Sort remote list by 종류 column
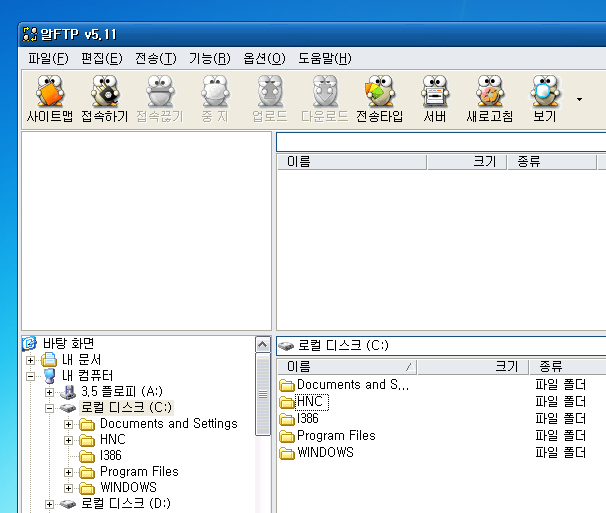Viewport: 606px width, 513px height. (x=552, y=162)
